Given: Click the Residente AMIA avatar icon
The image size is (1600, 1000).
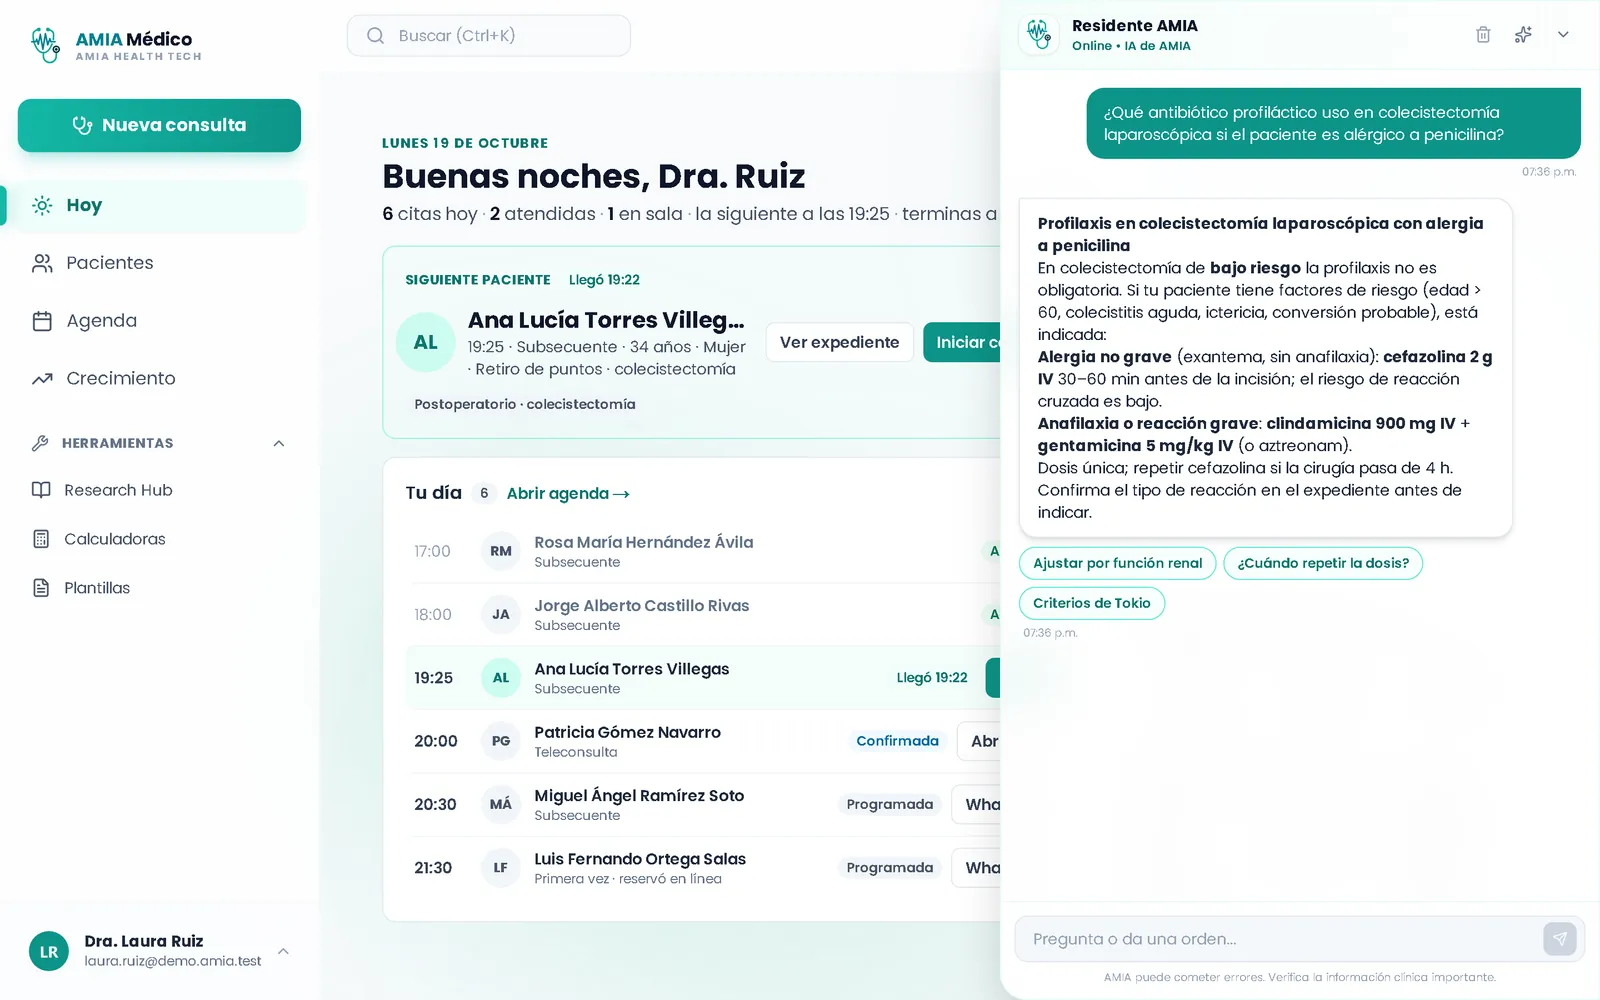Looking at the screenshot, I should pos(1039,35).
